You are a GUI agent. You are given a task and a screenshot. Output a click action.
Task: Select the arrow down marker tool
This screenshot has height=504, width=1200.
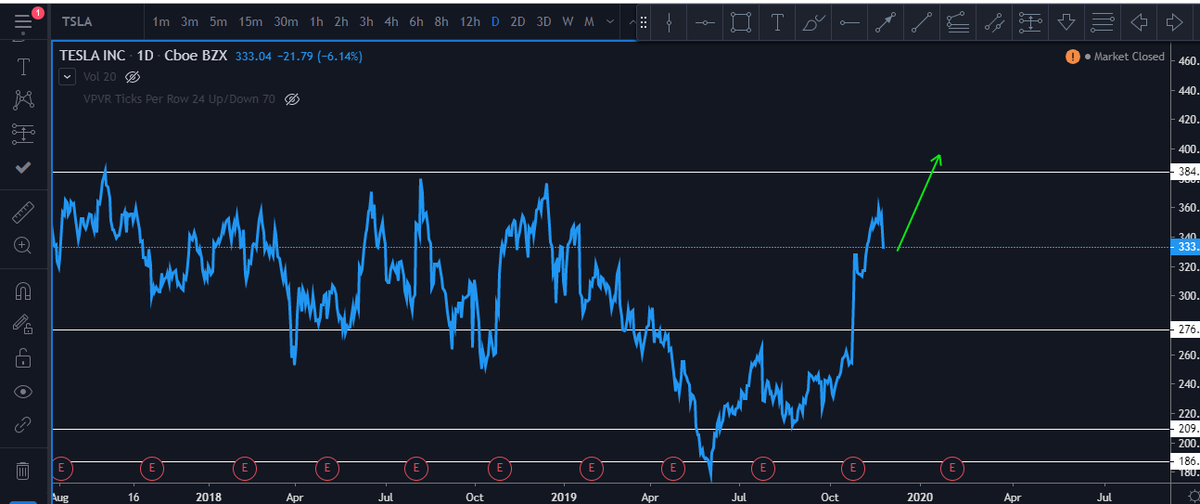coord(1066,22)
